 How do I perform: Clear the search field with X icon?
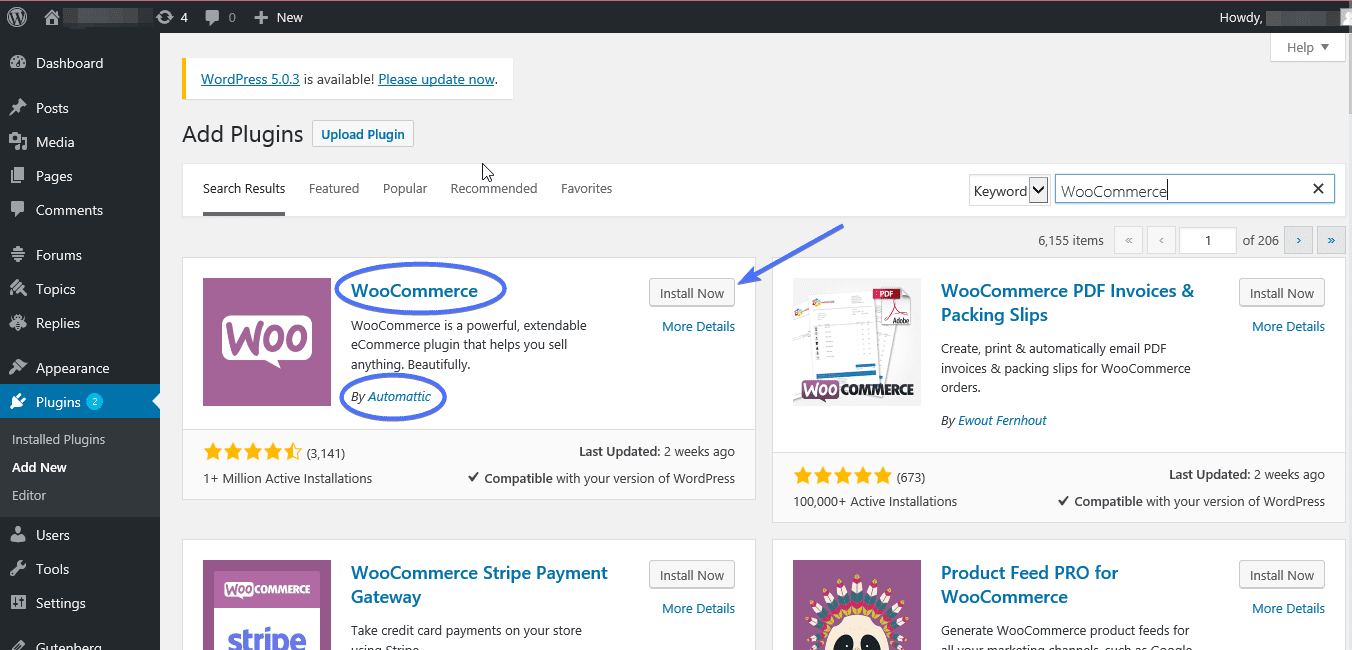(x=1318, y=189)
